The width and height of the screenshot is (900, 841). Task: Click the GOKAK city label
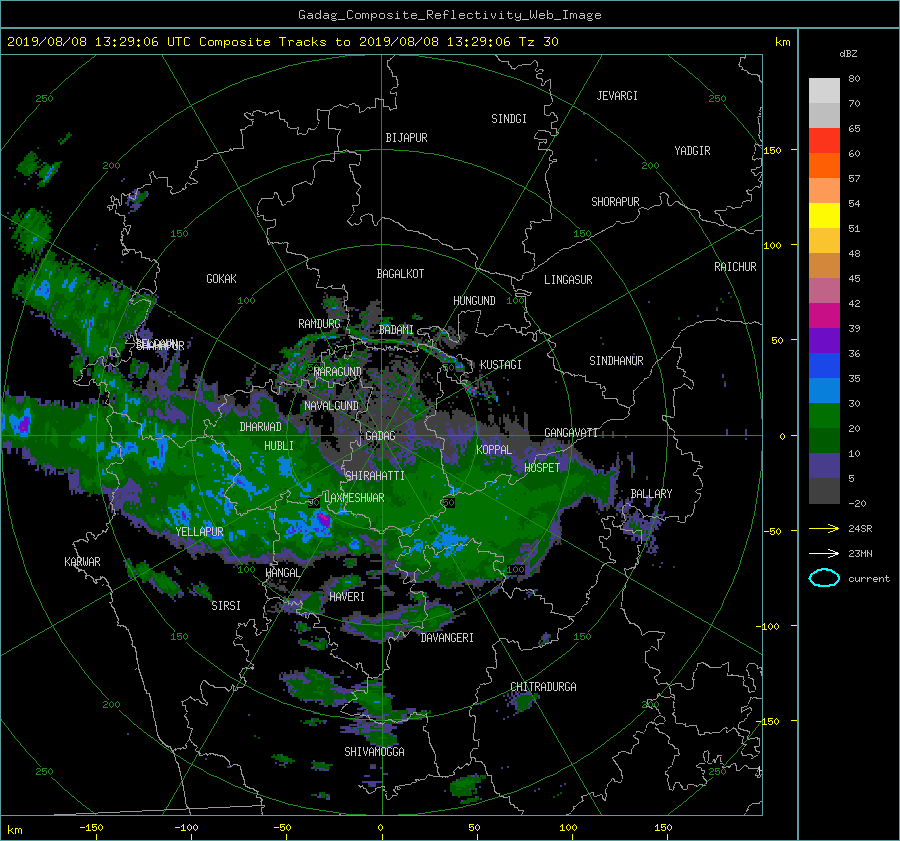pyautogui.click(x=222, y=279)
